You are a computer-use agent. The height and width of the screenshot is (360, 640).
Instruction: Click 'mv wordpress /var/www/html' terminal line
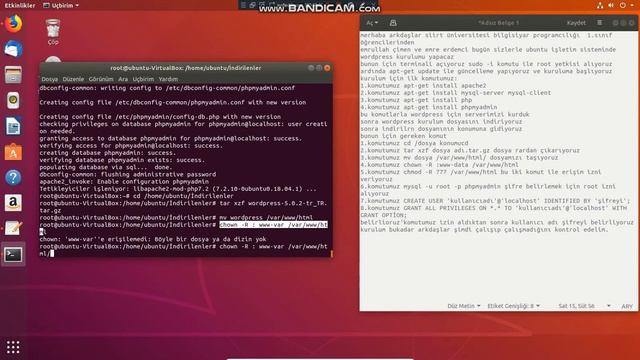click(x=176, y=218)
